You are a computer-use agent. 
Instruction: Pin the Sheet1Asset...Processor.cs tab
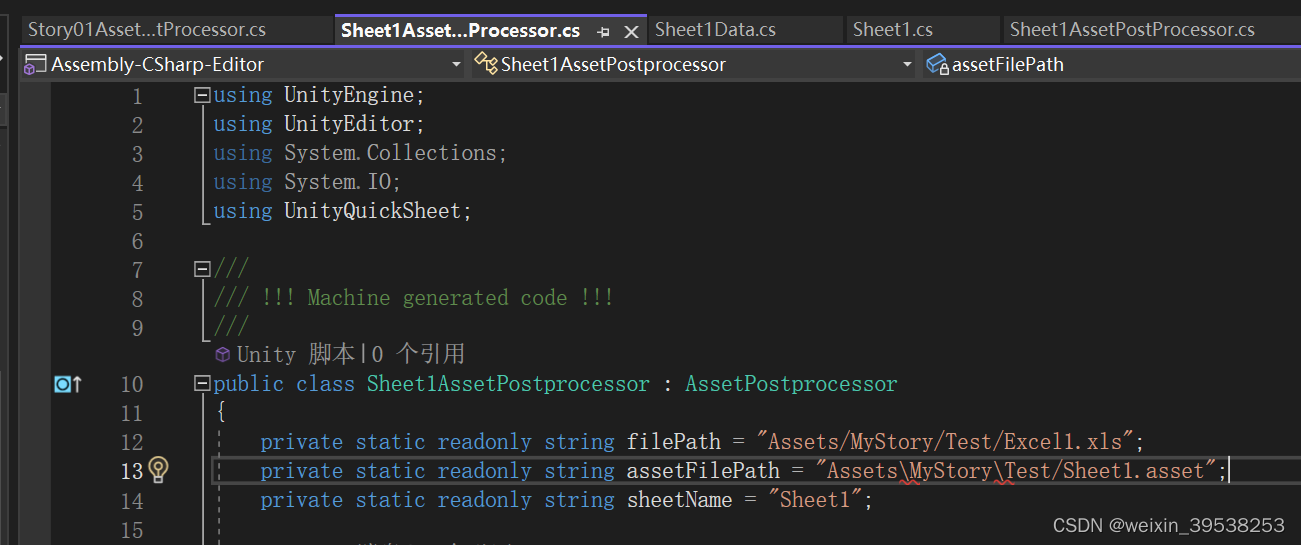tap(603, 32)
